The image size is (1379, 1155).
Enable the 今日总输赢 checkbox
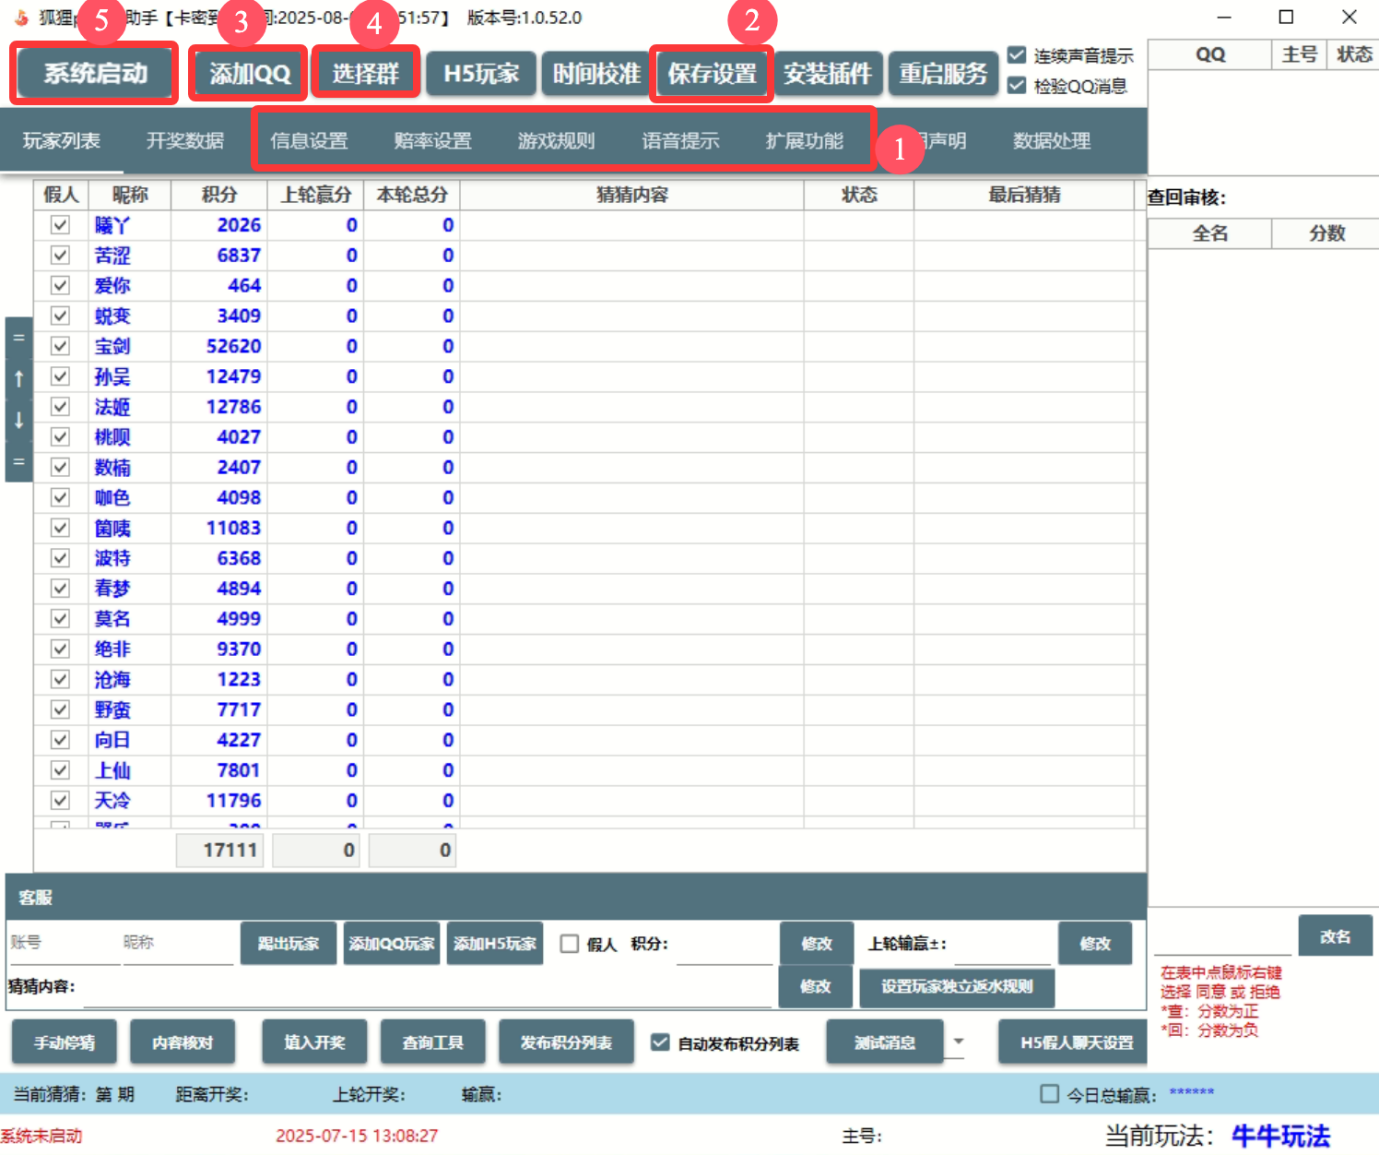(1049, 1094)
